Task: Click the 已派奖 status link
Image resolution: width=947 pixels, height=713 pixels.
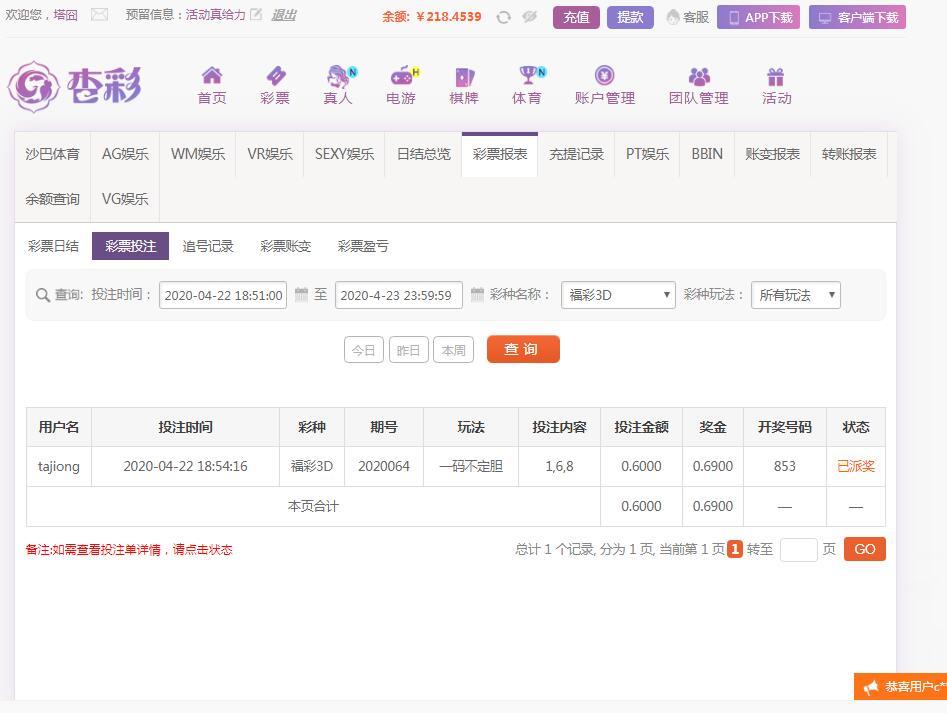Action: (x=855, y=466)
